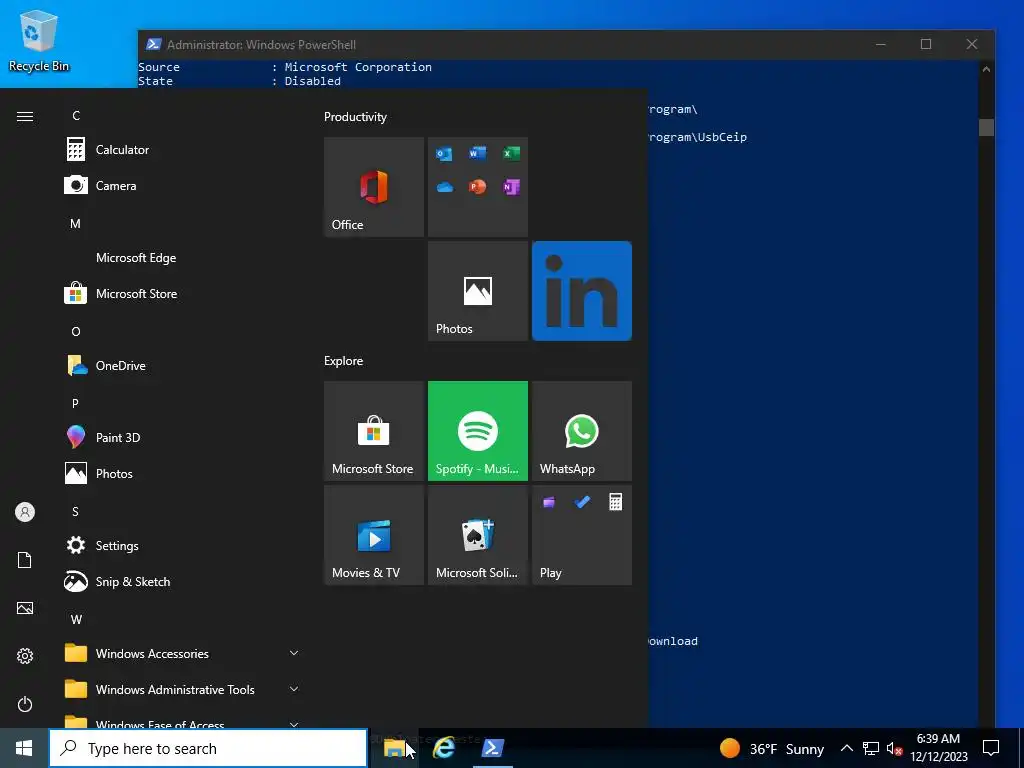1024x768 pixels.
Task: Open the Microsoft Store tile under Explore
Action: (x=374, y=431)
